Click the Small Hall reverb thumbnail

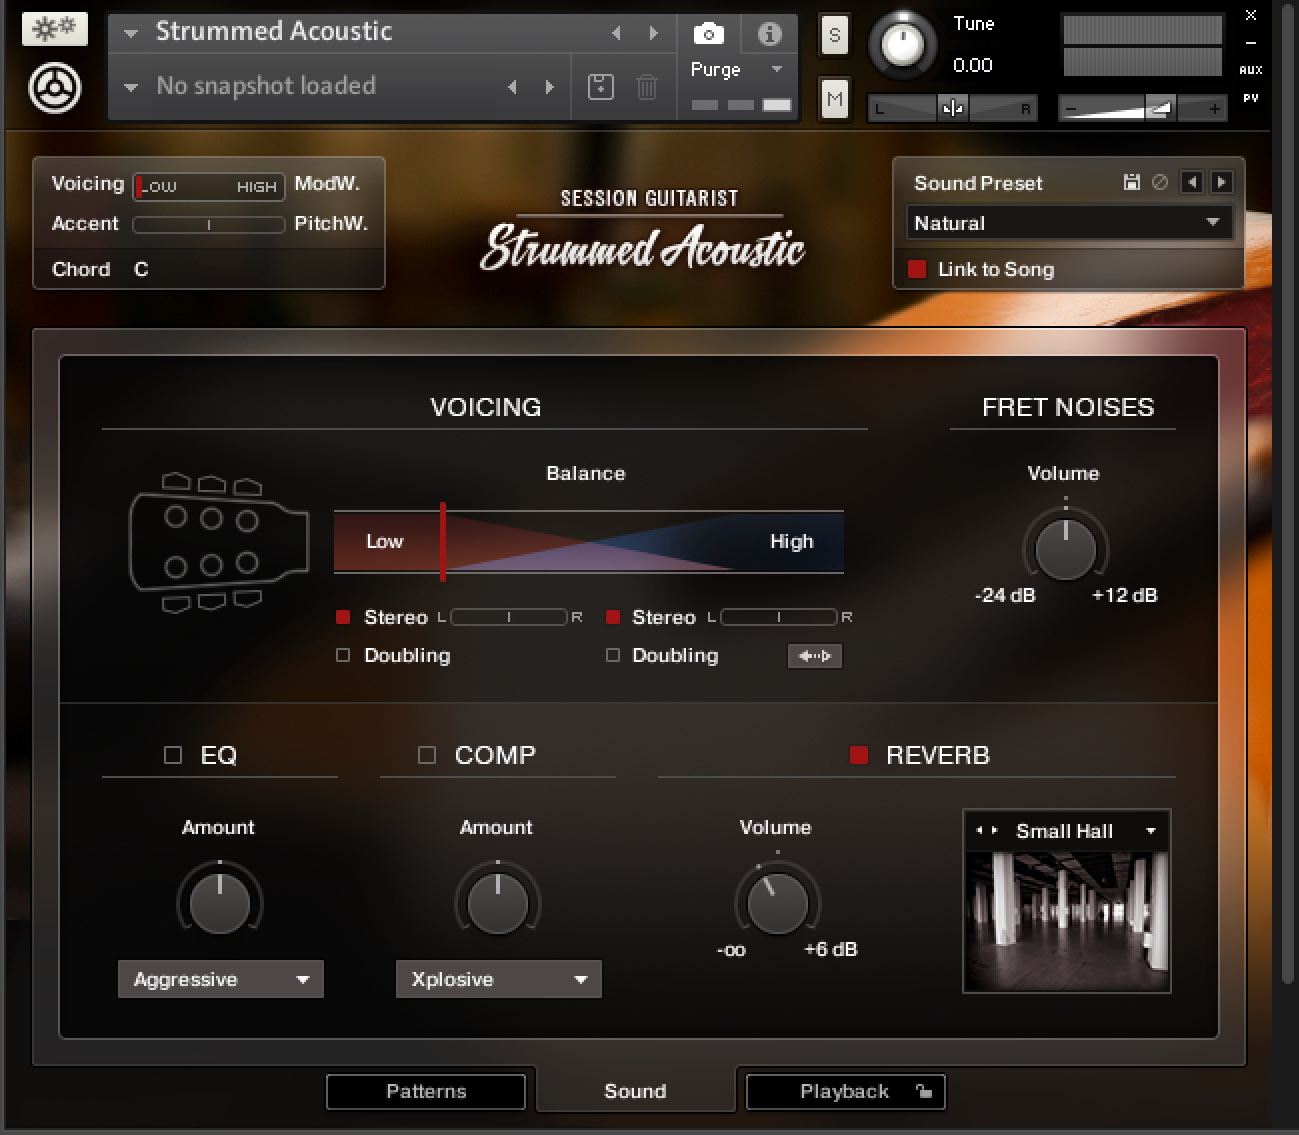click(1067, 921)
